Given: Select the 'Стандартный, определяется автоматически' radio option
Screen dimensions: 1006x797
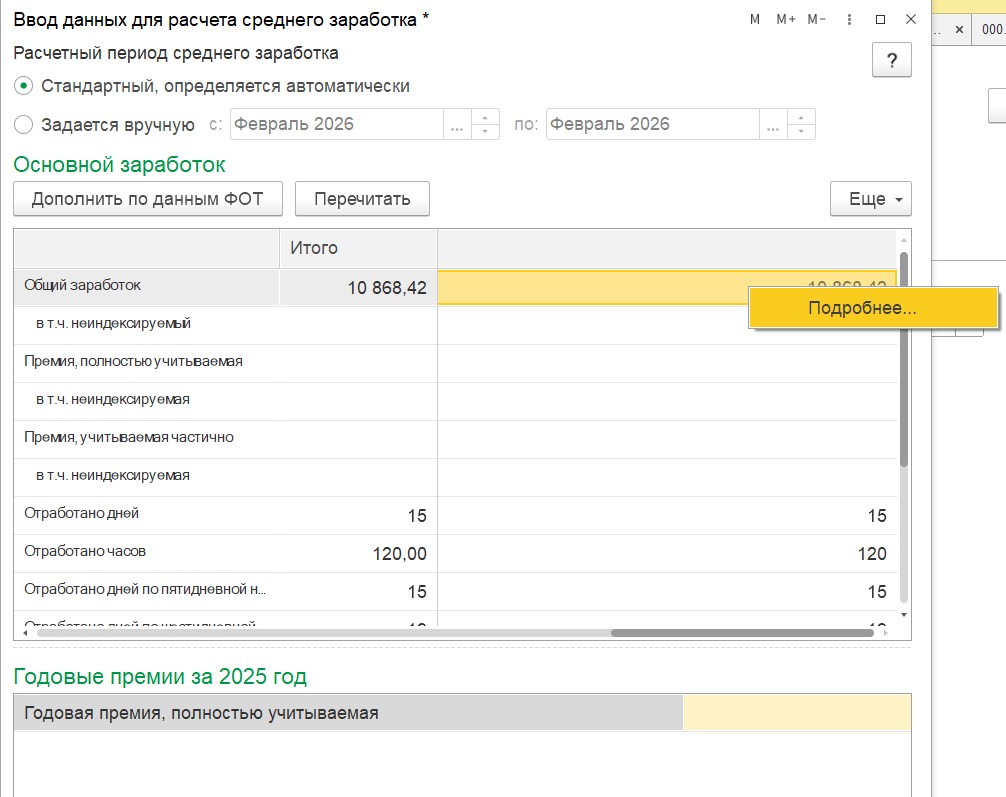Looking at the screenshot, I should pos(25,86).
